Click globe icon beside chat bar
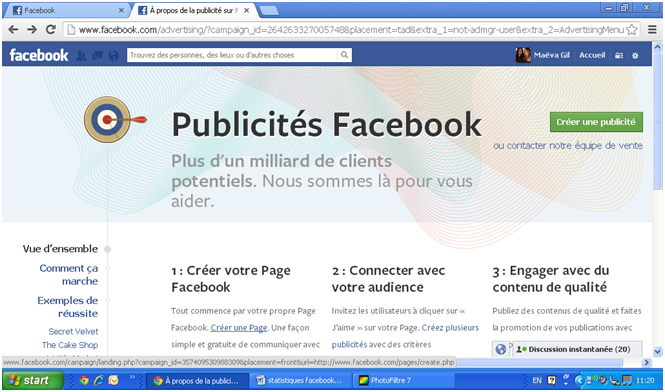 point(501,349)
